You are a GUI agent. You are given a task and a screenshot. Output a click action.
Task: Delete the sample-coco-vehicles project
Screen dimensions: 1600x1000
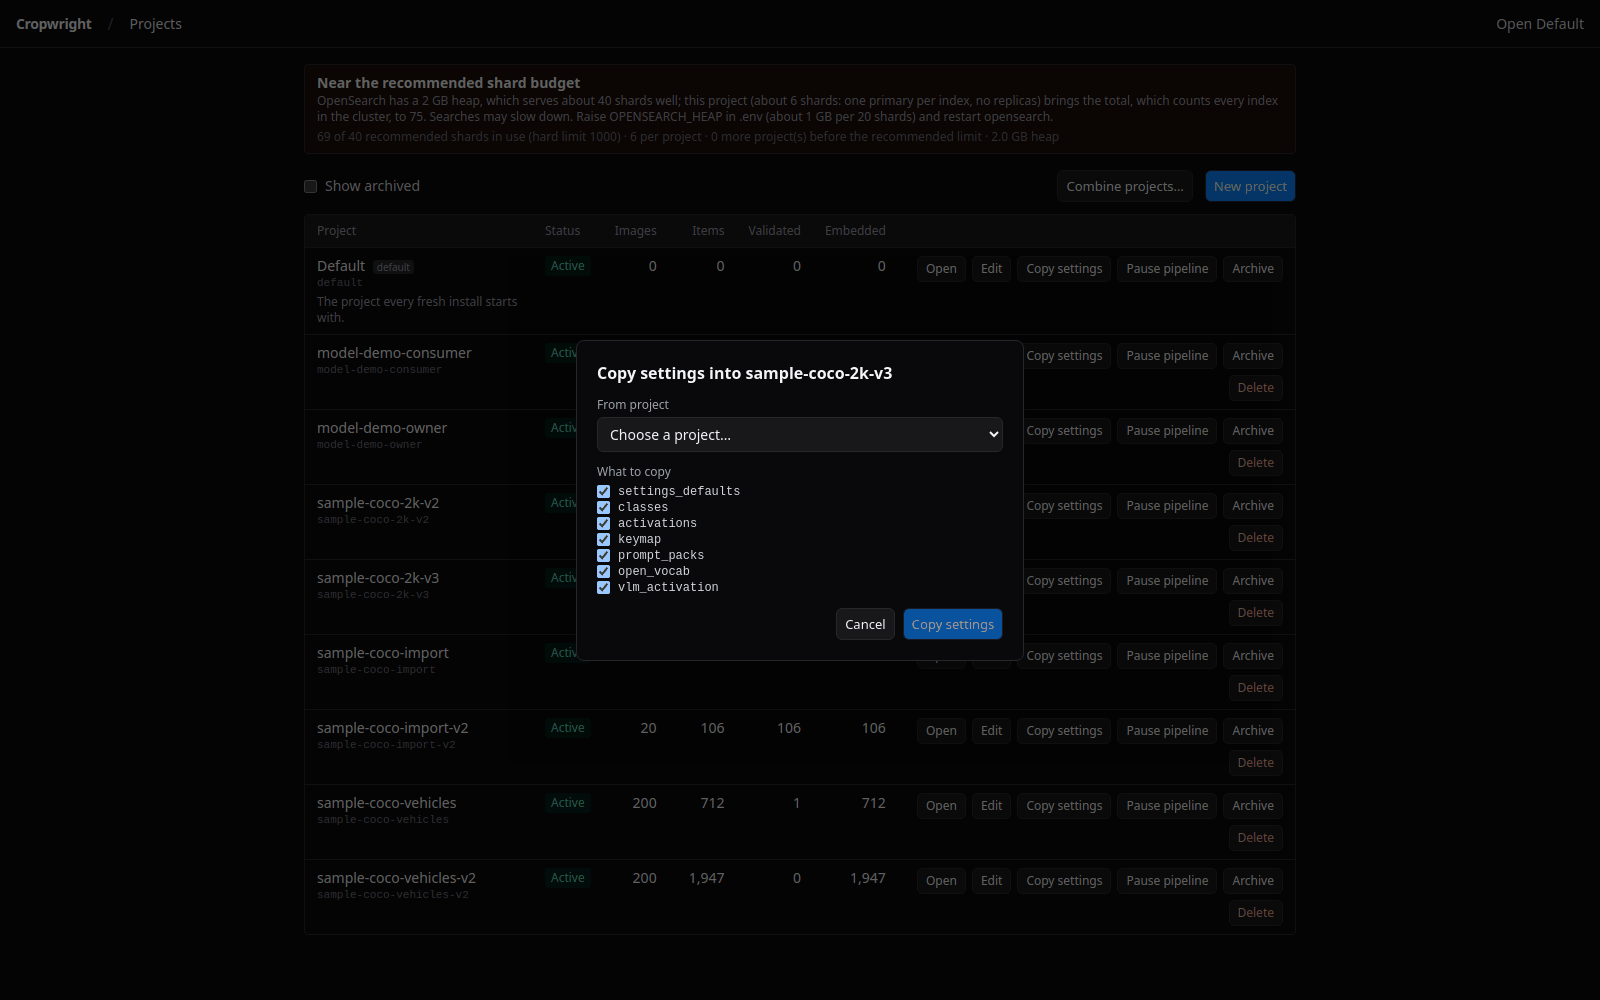[x=1256, y=838]
